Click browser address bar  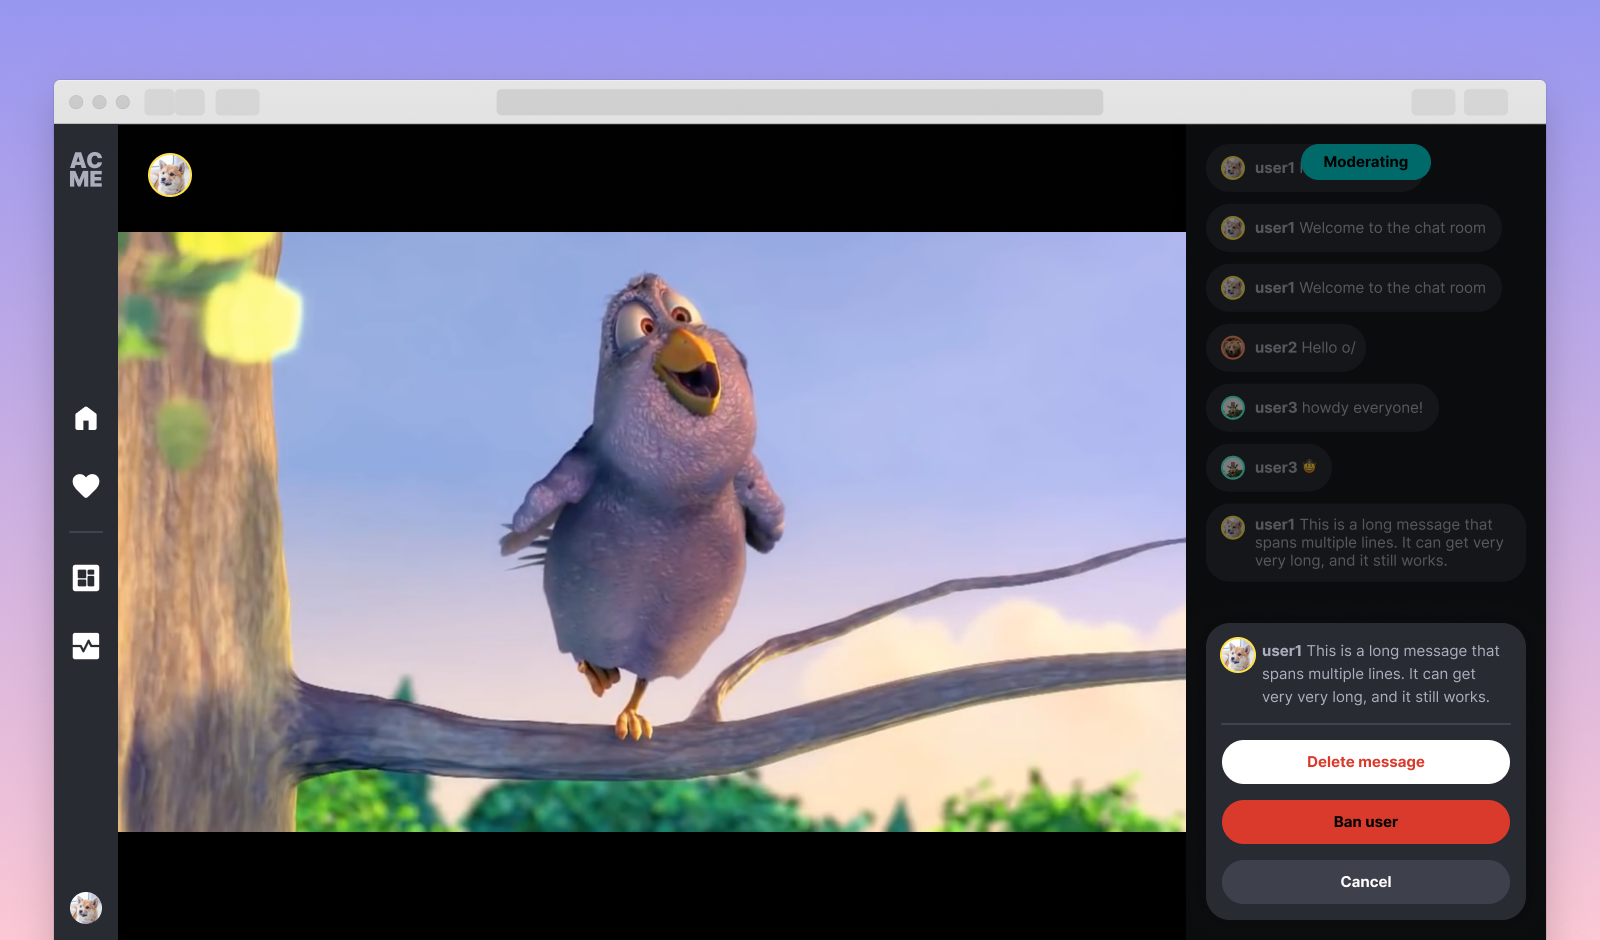(800, 102)
